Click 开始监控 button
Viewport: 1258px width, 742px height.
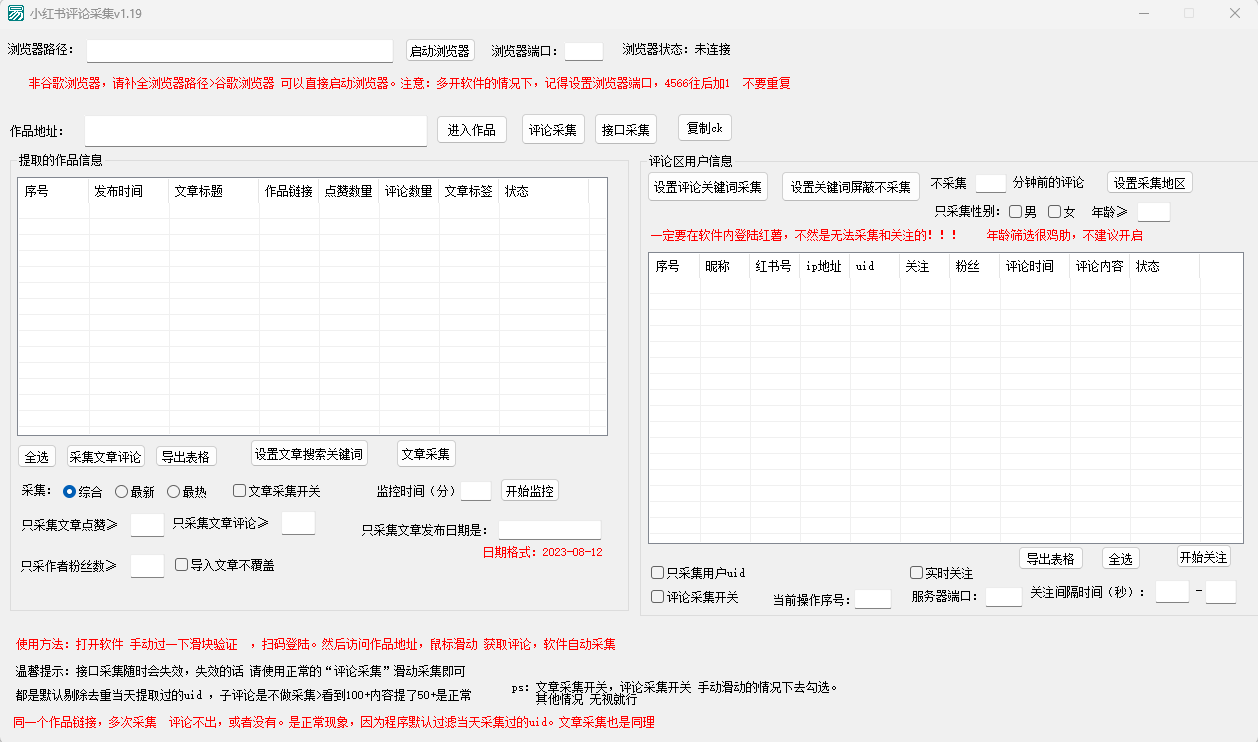530,491
